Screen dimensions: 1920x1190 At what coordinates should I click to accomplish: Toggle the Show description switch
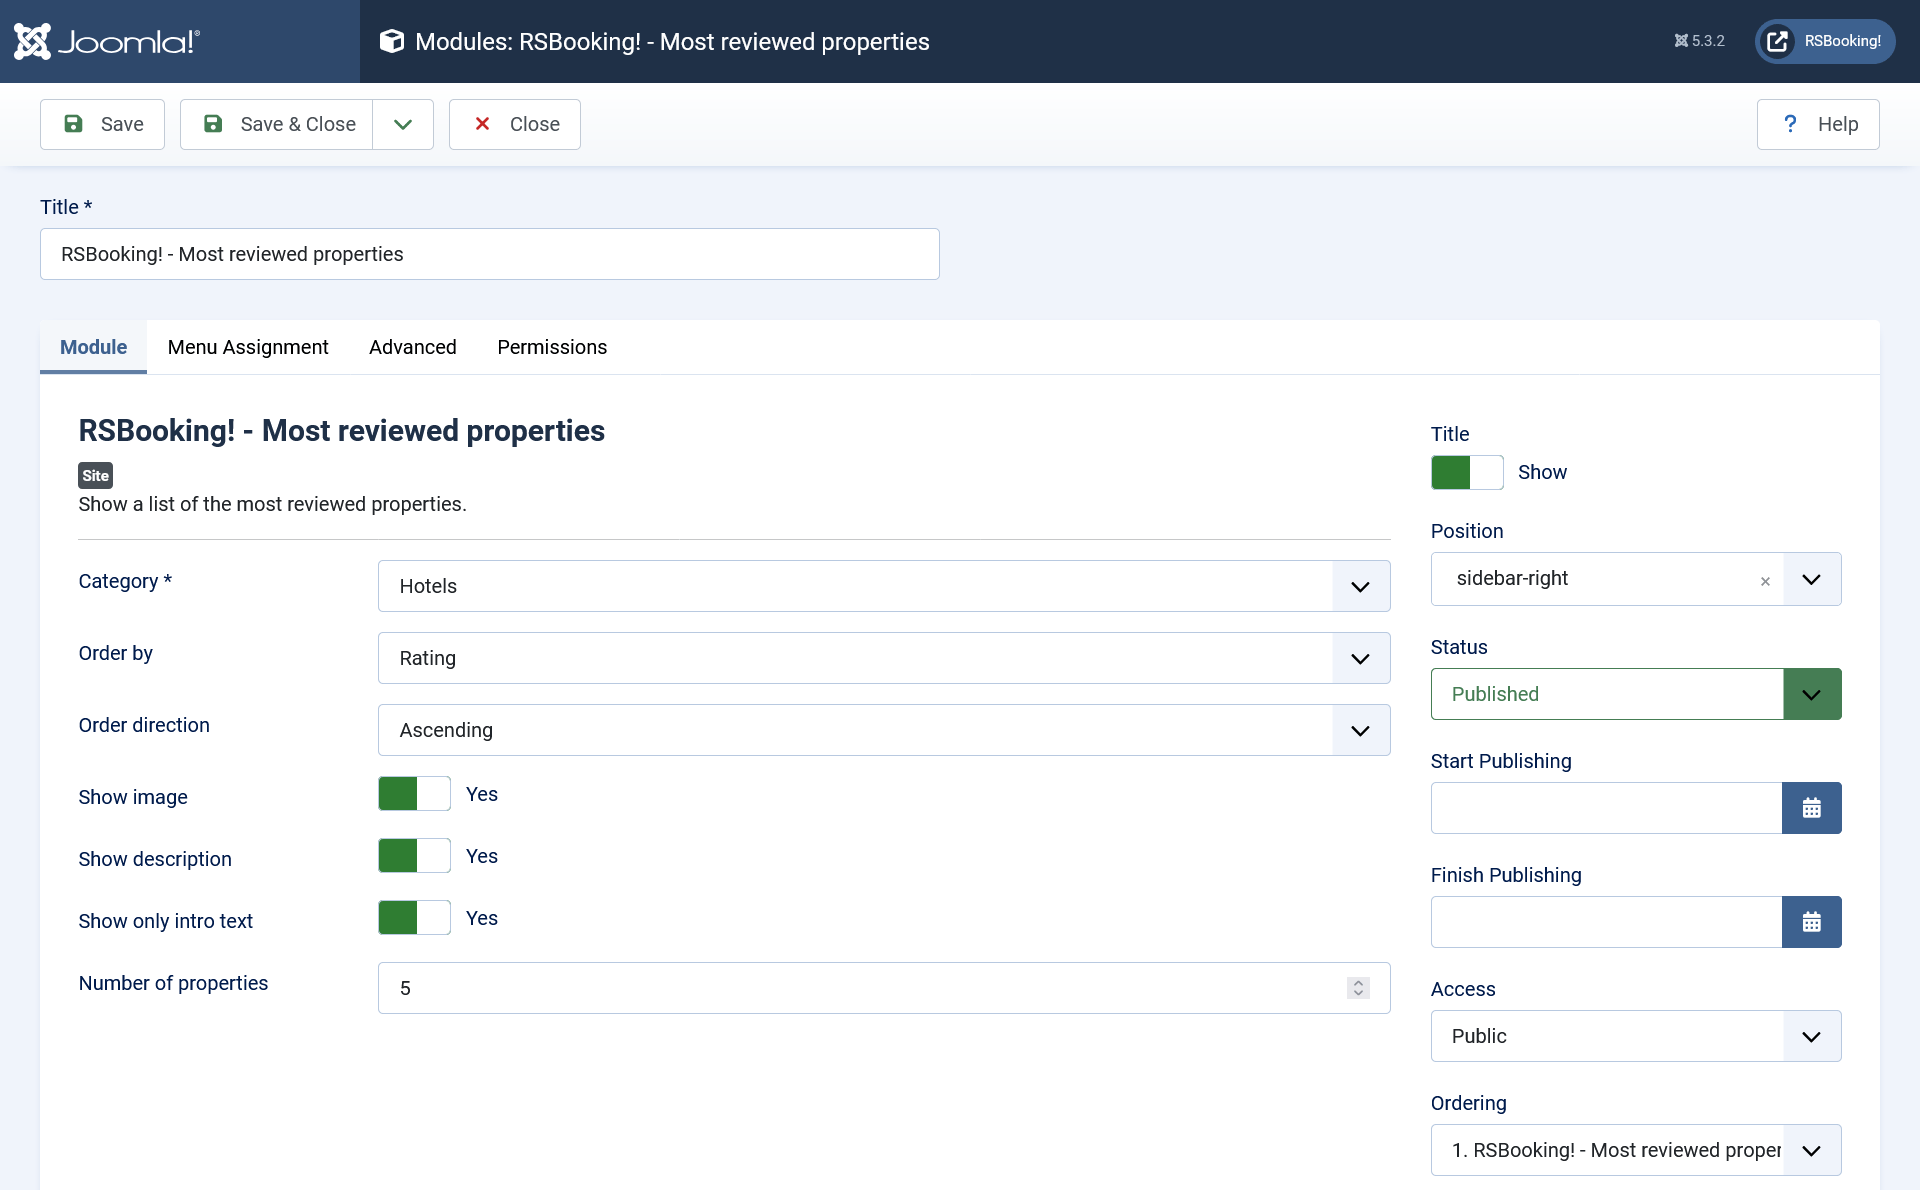(x=414, y=856)
